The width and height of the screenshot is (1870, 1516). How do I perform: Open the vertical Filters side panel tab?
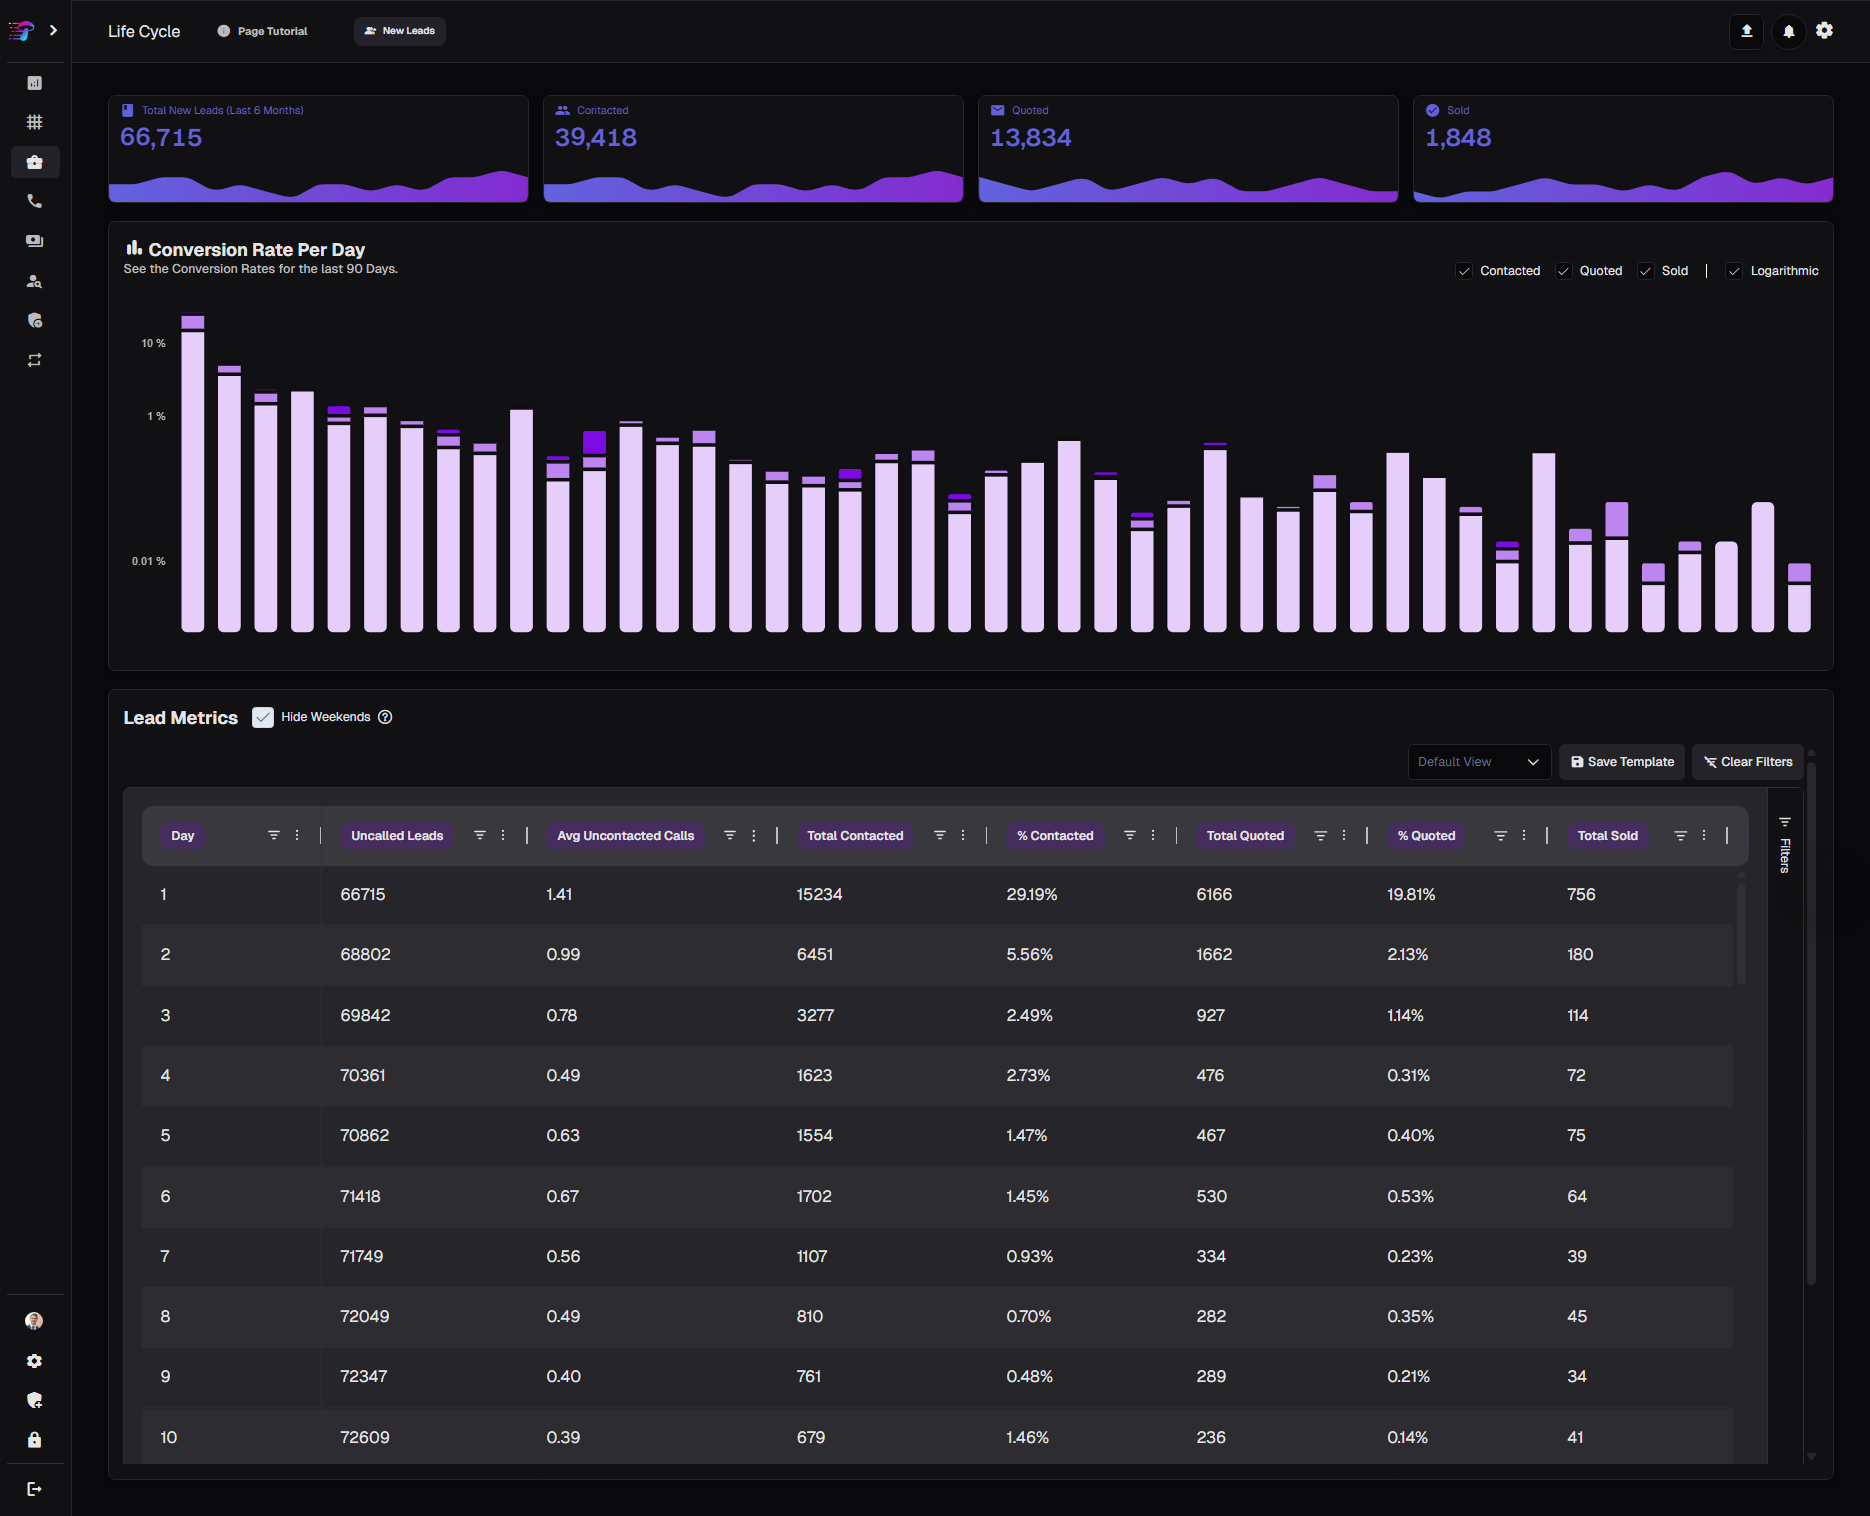pos(1785,846)
